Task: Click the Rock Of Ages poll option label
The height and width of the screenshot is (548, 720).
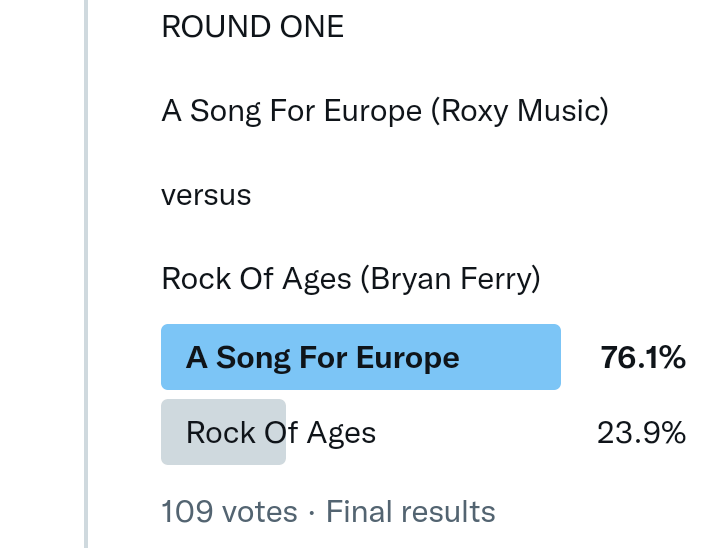Action: point(281,432)
